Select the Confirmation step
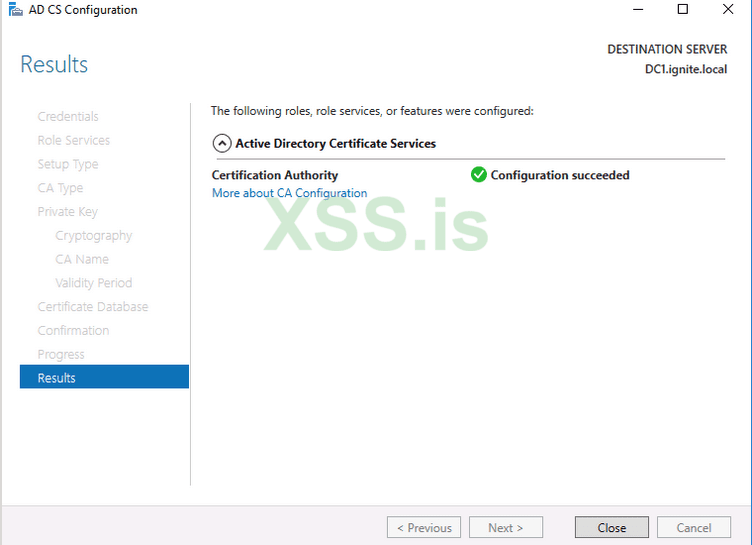 pyautogui.click(x=73, y=331)
